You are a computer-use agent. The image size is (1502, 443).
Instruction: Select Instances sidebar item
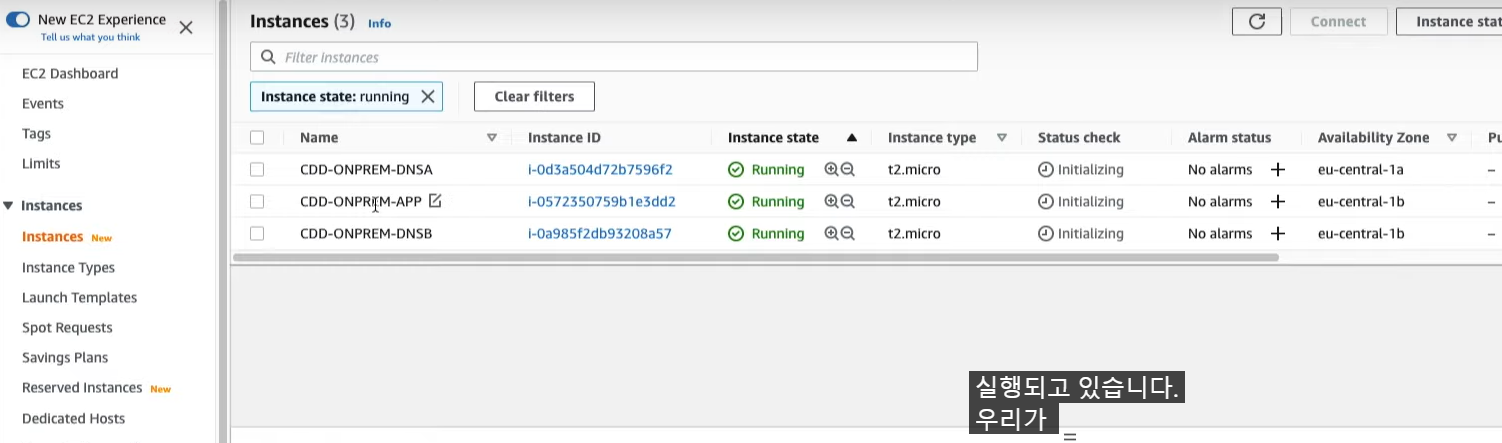point(52,237)
